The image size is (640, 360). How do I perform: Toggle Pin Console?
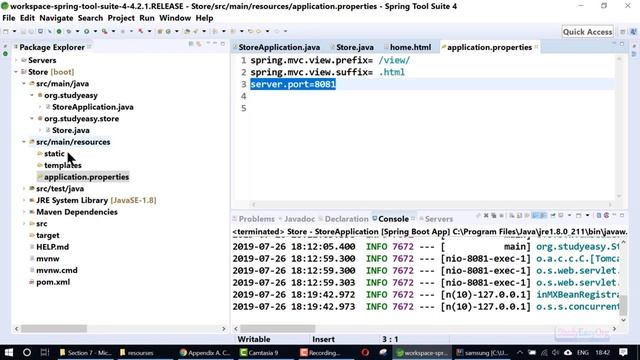553,216
